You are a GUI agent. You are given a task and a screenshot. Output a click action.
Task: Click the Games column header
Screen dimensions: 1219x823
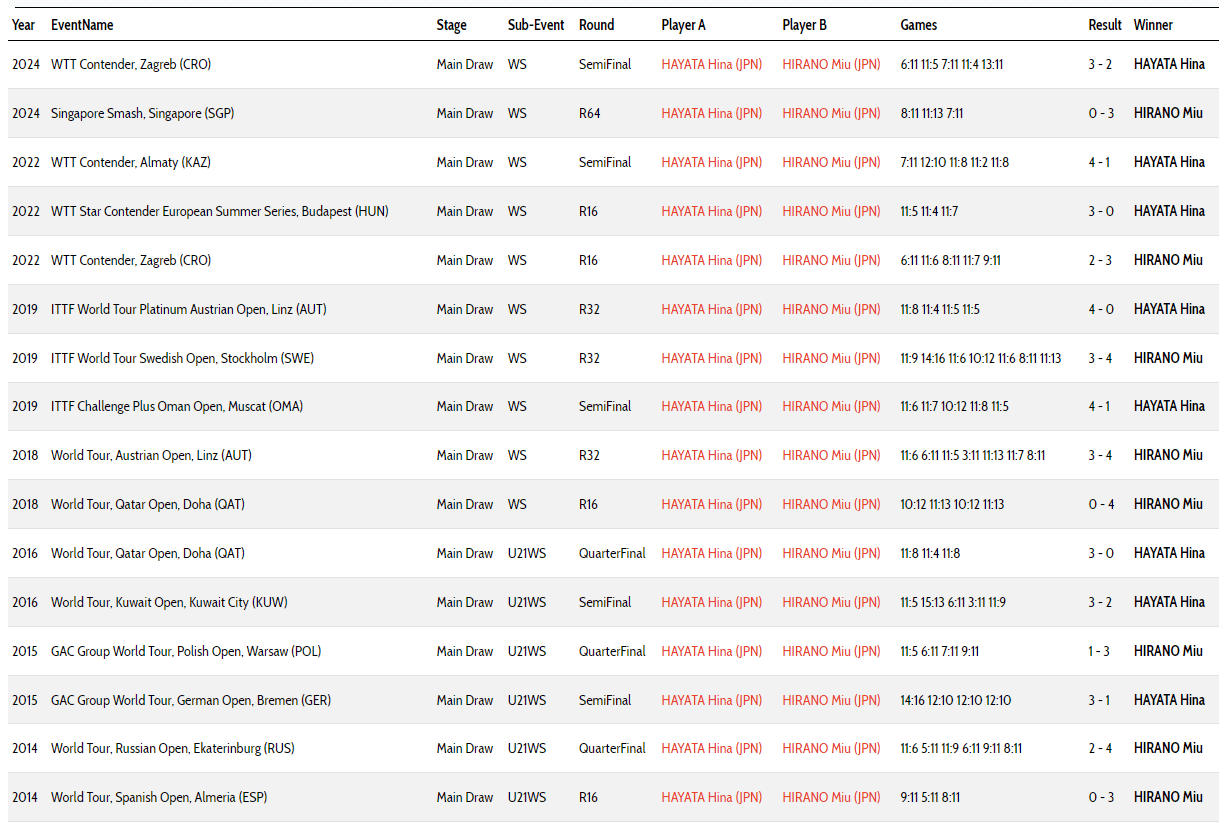point(919,25)
